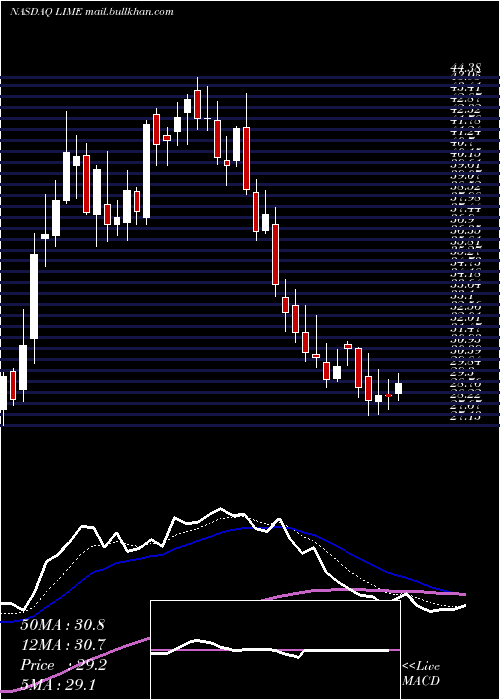Click the NASDAQ LIME chart title
Screen dimensions: 500x700
[46, 12]
